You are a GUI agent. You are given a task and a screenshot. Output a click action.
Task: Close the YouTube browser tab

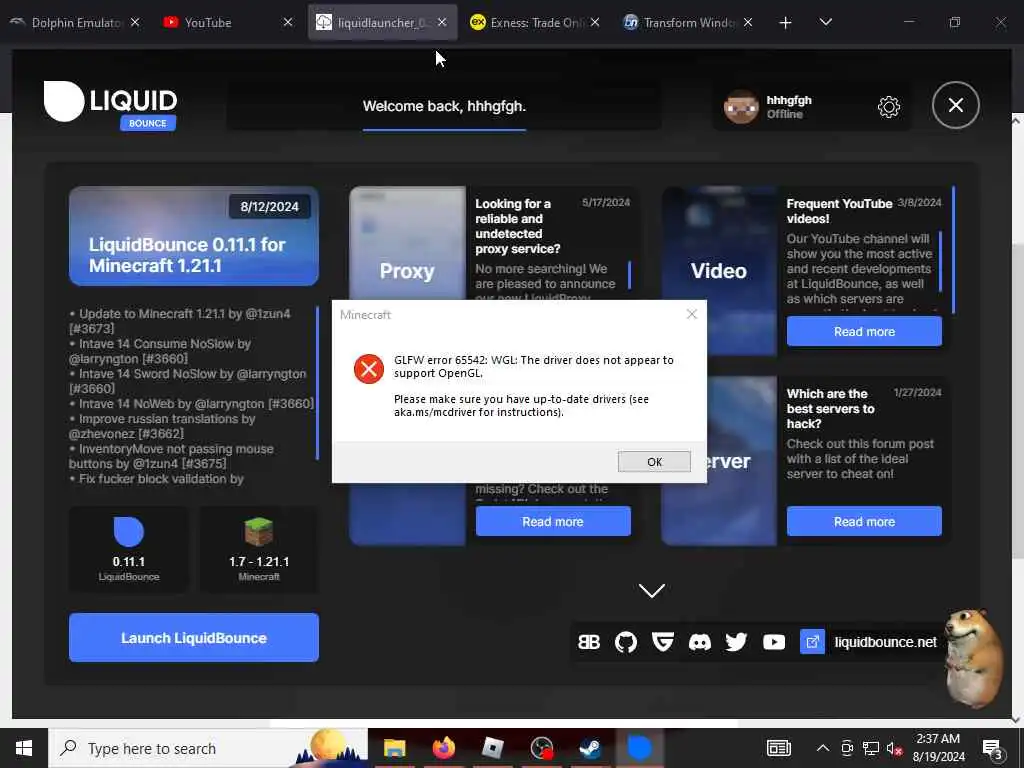click(287, 22)
